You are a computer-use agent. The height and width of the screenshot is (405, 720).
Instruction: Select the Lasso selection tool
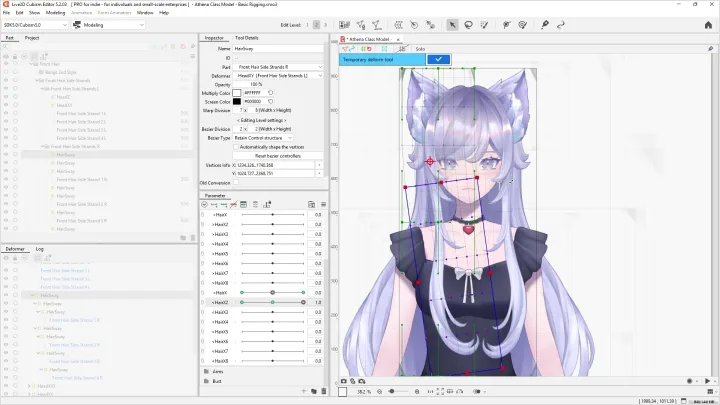[x=468, y=25]
